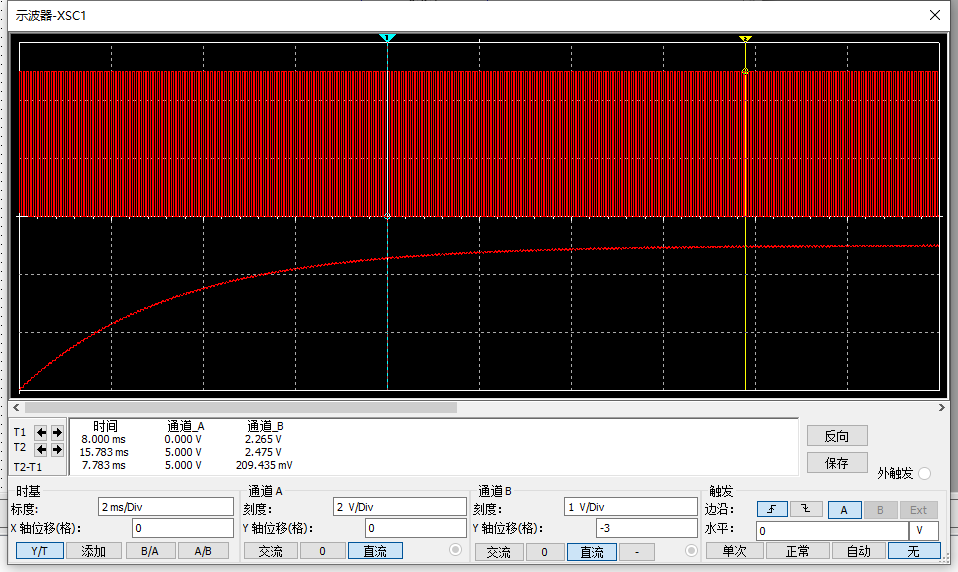The image size is (958, 572).
Task: Click the trigger 水平 level field
Action: pyautogui.click(x=832, y=530)
